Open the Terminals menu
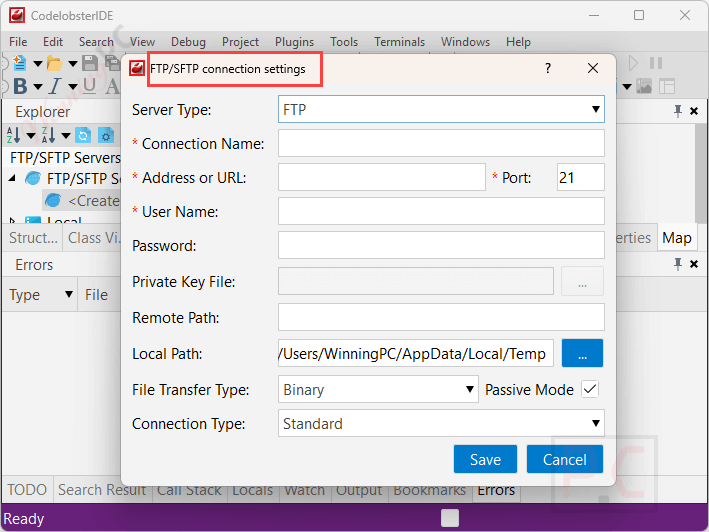This screenshot has height=532, width=709. click(x=399, y=42)
